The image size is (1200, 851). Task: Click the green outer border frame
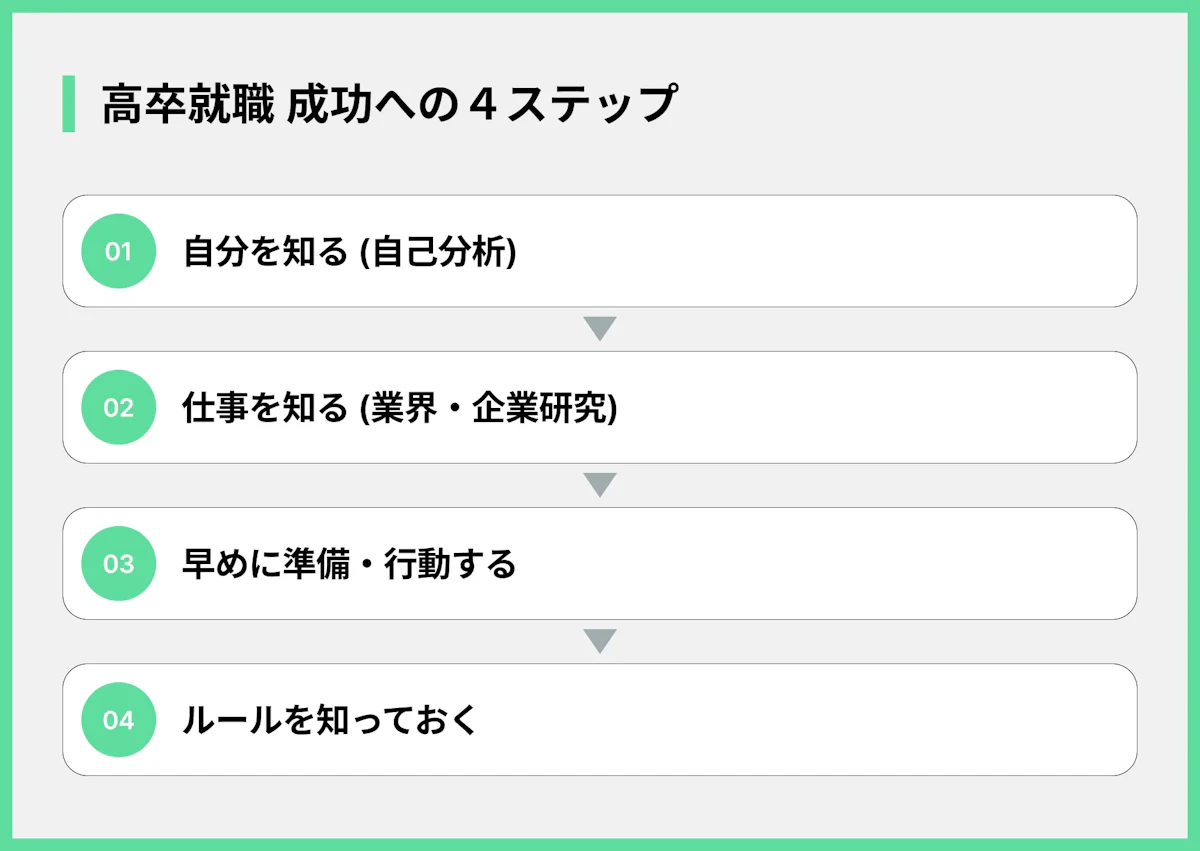tap(600, 5)
